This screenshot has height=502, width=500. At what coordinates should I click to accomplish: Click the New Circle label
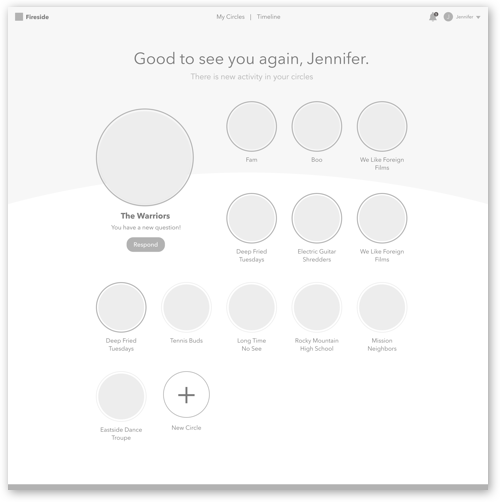(x=186, y=428)
